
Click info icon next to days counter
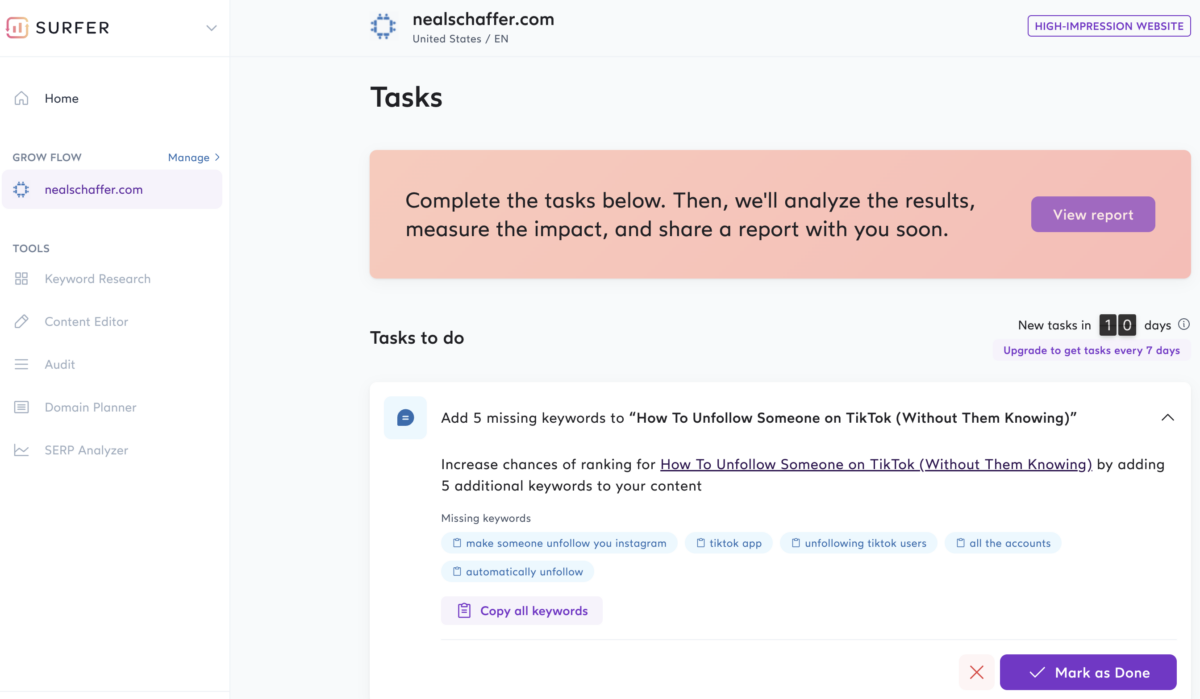[1184, 325]
